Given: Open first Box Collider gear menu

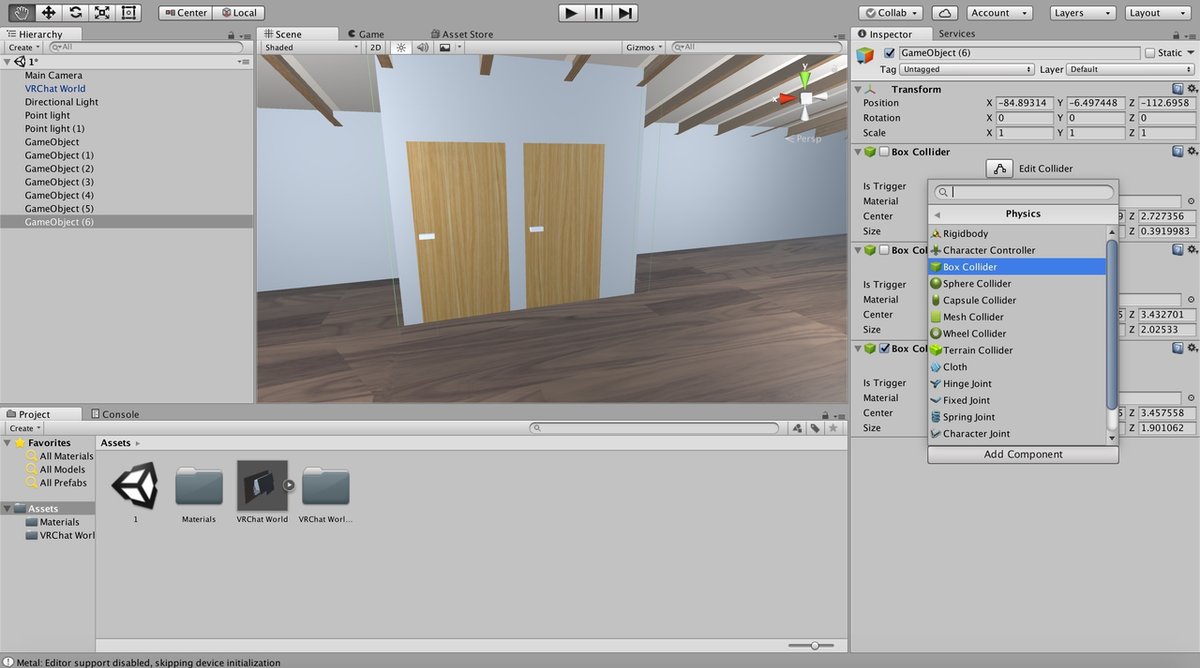Looking at the screenshot, I should [1191, 152].
